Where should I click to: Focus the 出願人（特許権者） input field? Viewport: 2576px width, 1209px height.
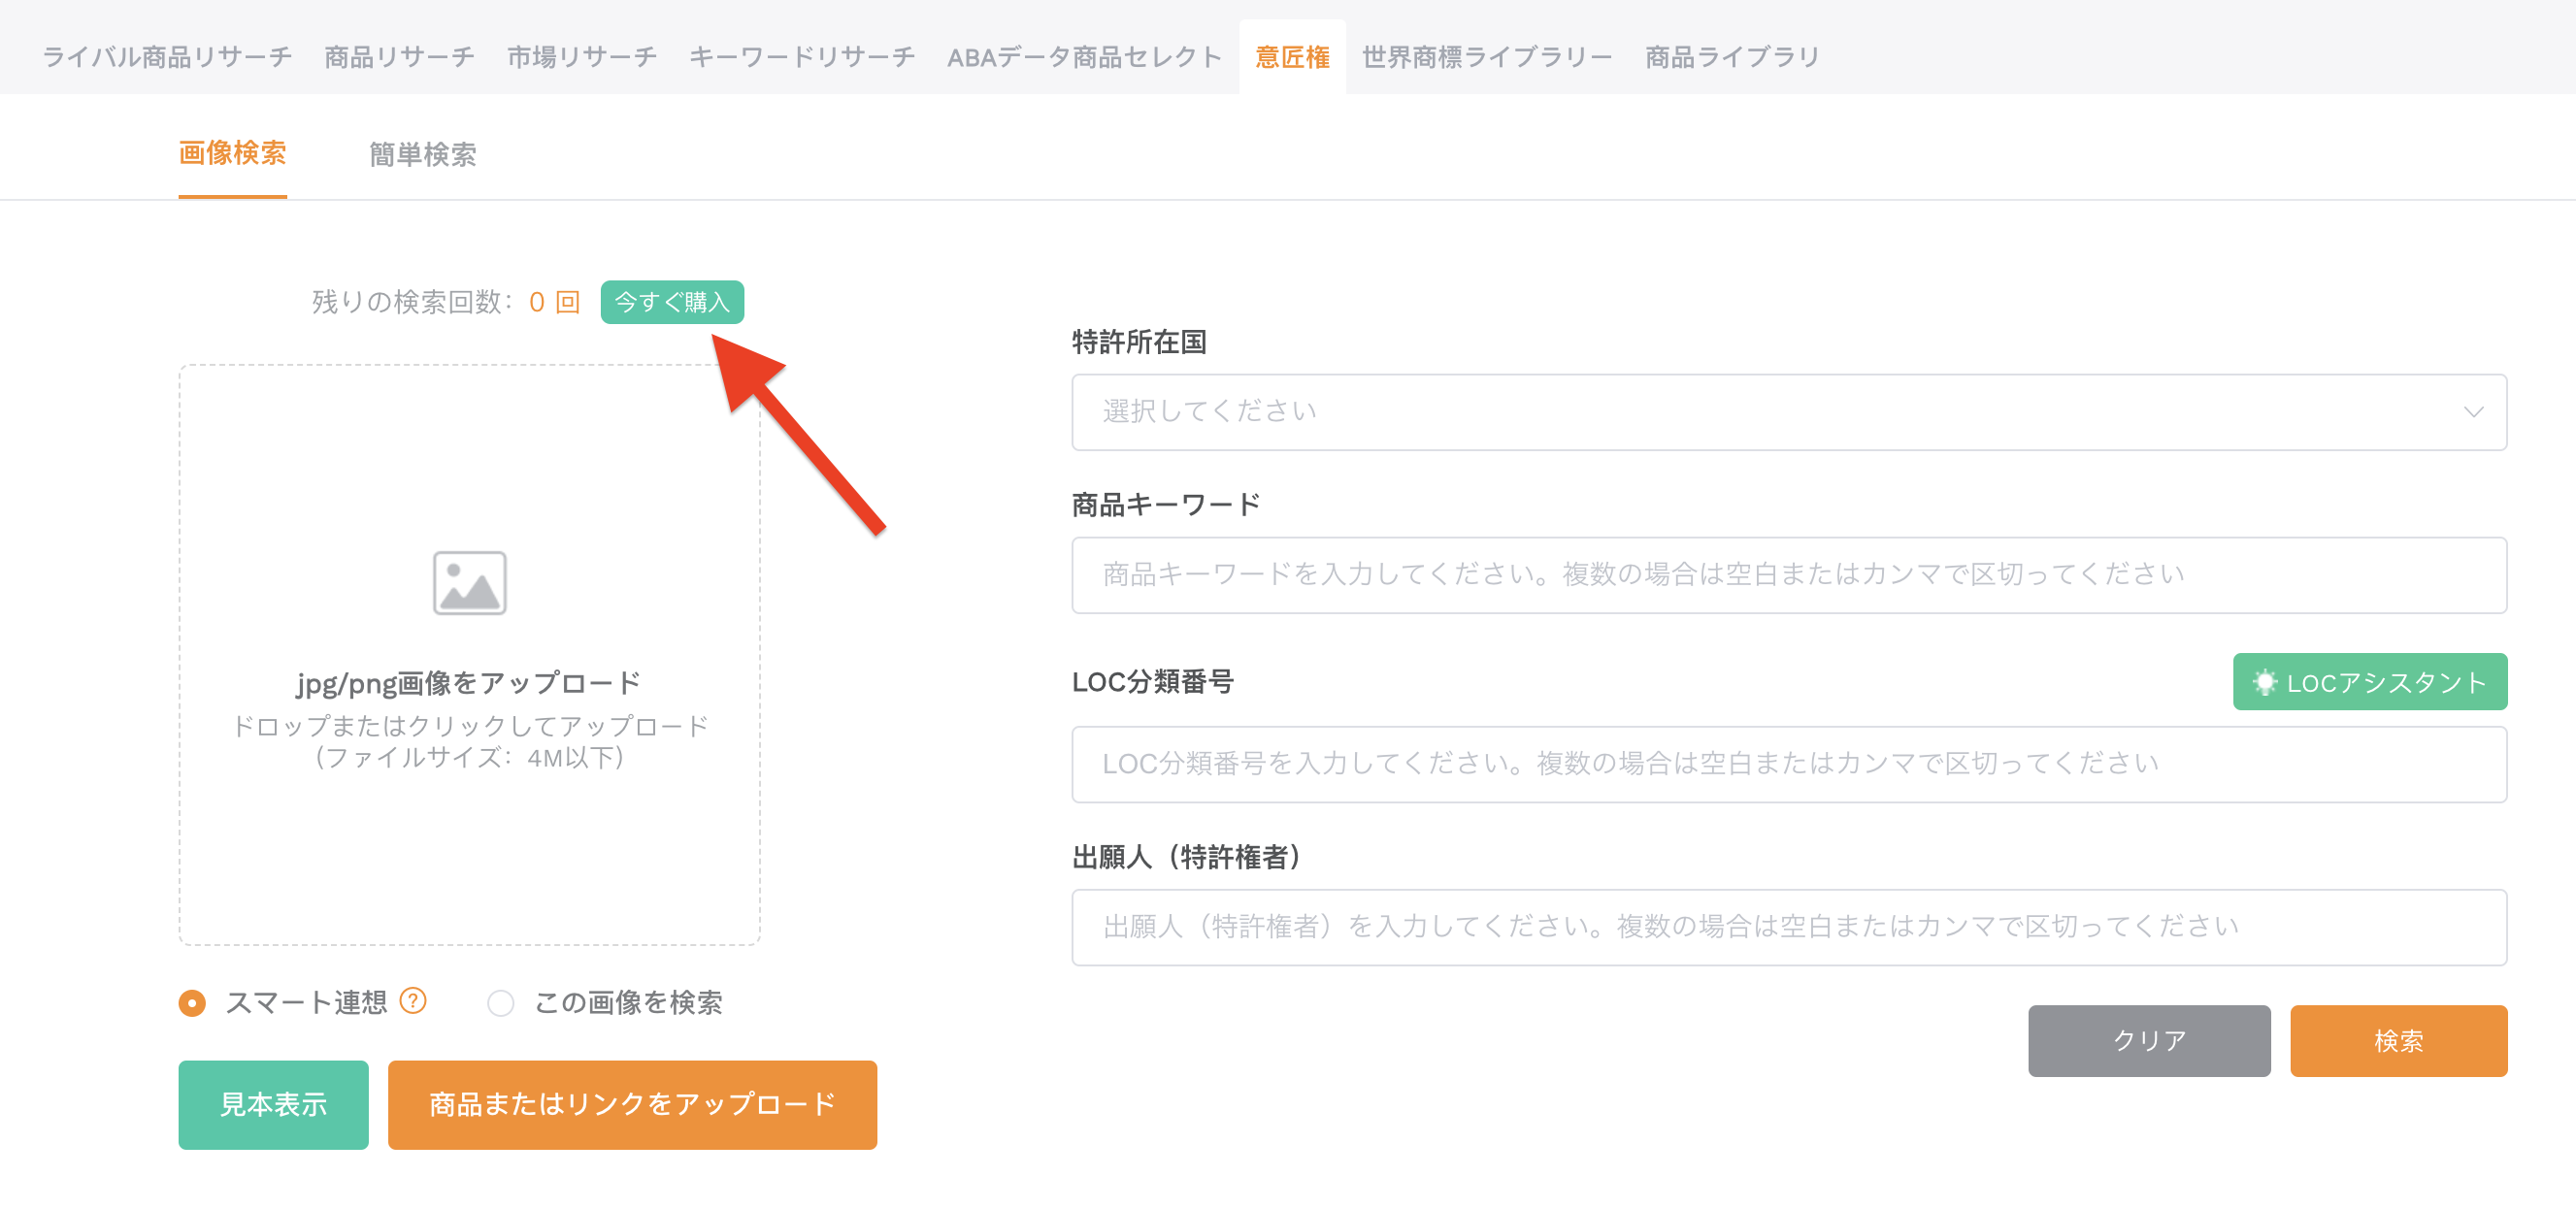pos(1788,927)
